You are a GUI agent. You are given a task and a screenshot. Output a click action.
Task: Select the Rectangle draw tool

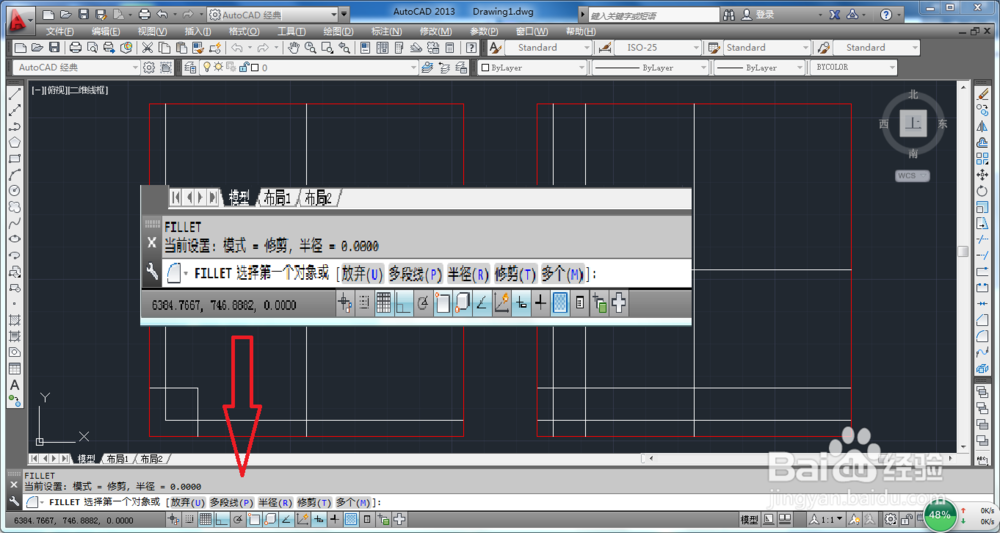[15, 159]
